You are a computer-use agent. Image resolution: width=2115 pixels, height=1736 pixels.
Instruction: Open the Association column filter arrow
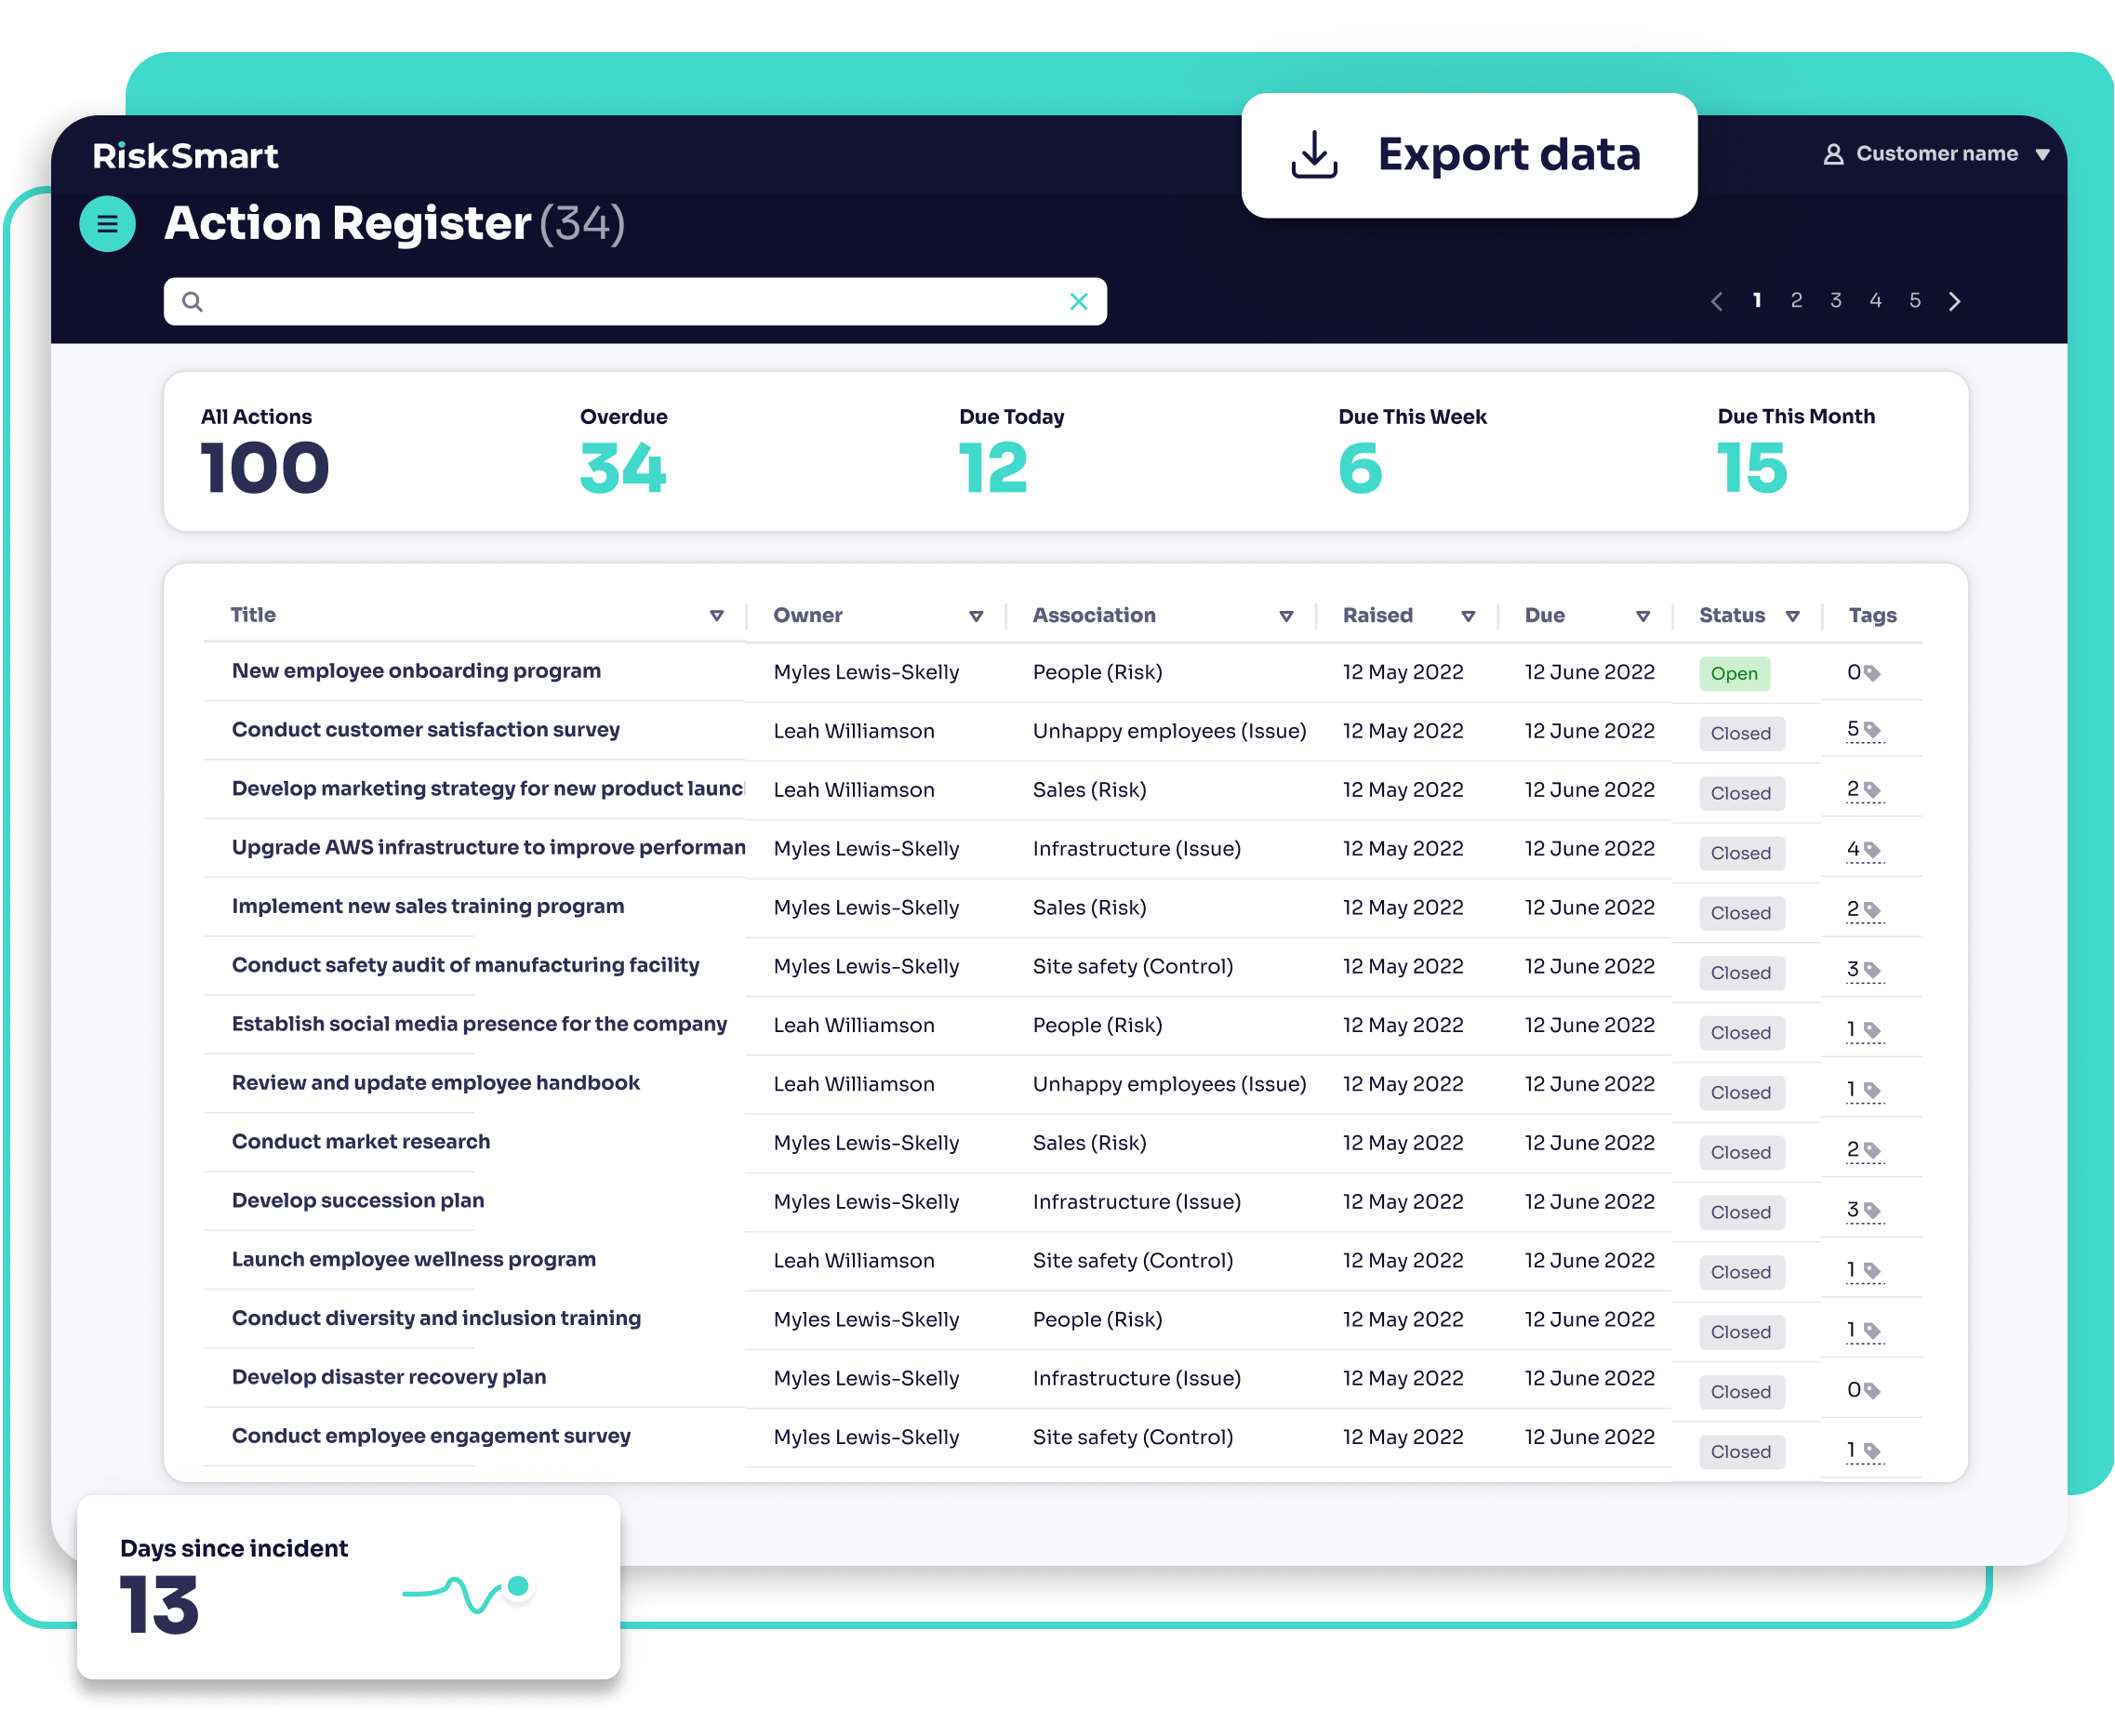coord(1286,616)
